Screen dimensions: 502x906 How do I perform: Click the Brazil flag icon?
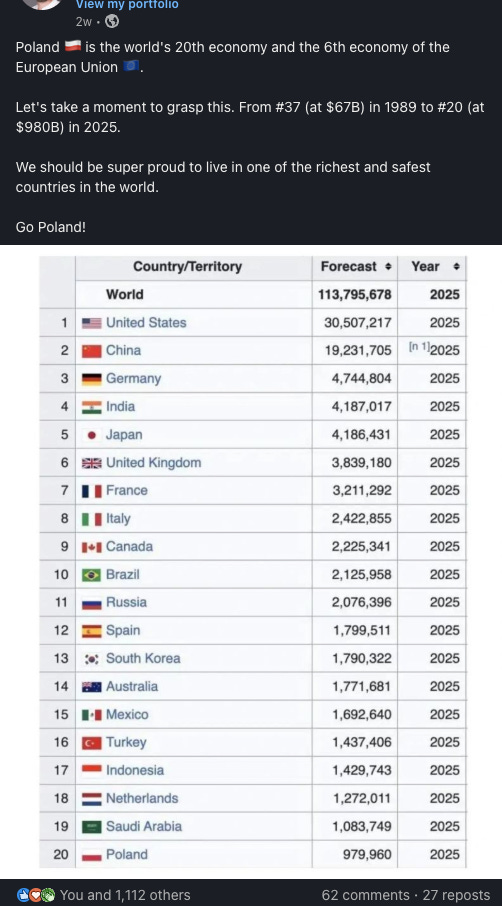(91, 575)
